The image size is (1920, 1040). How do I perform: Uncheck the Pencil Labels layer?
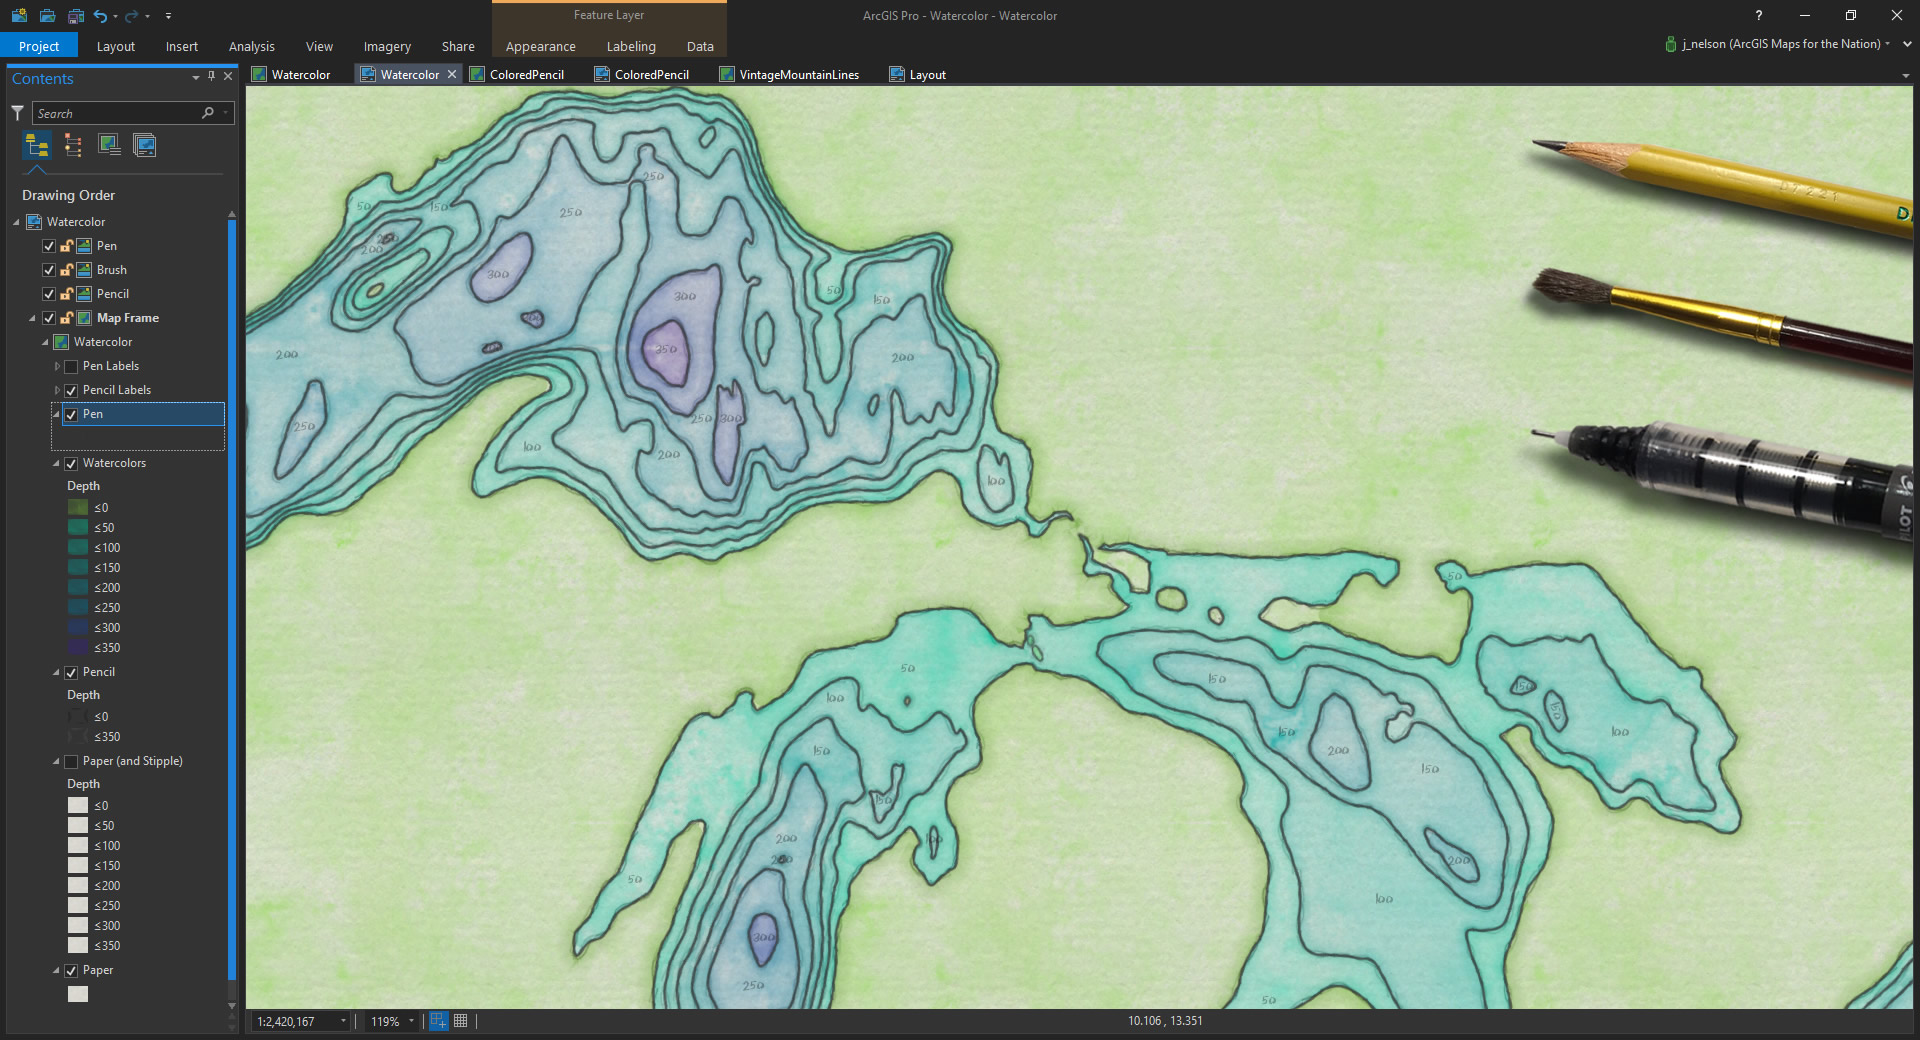71,390
